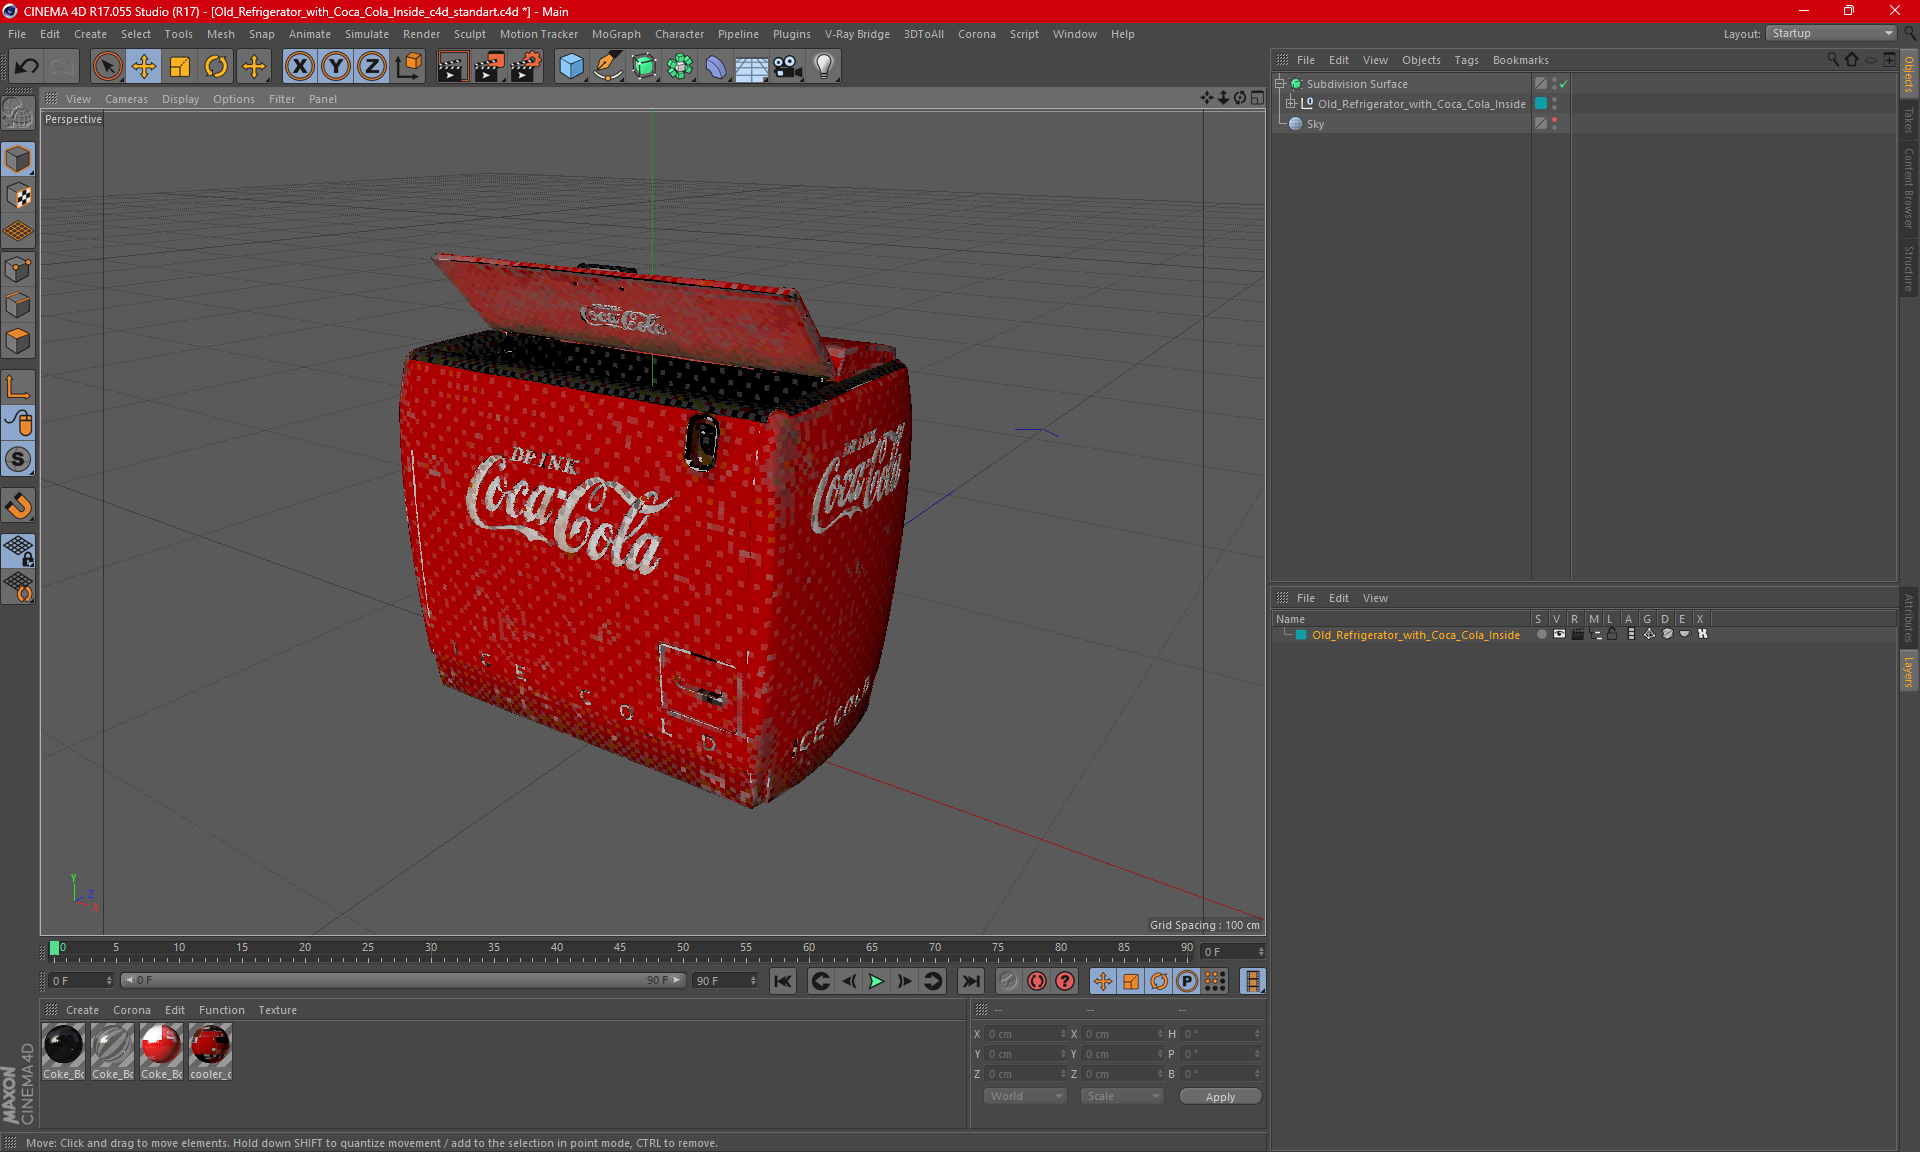
Task: Open the Array modeling objects icon
Action: coord(680,67)
